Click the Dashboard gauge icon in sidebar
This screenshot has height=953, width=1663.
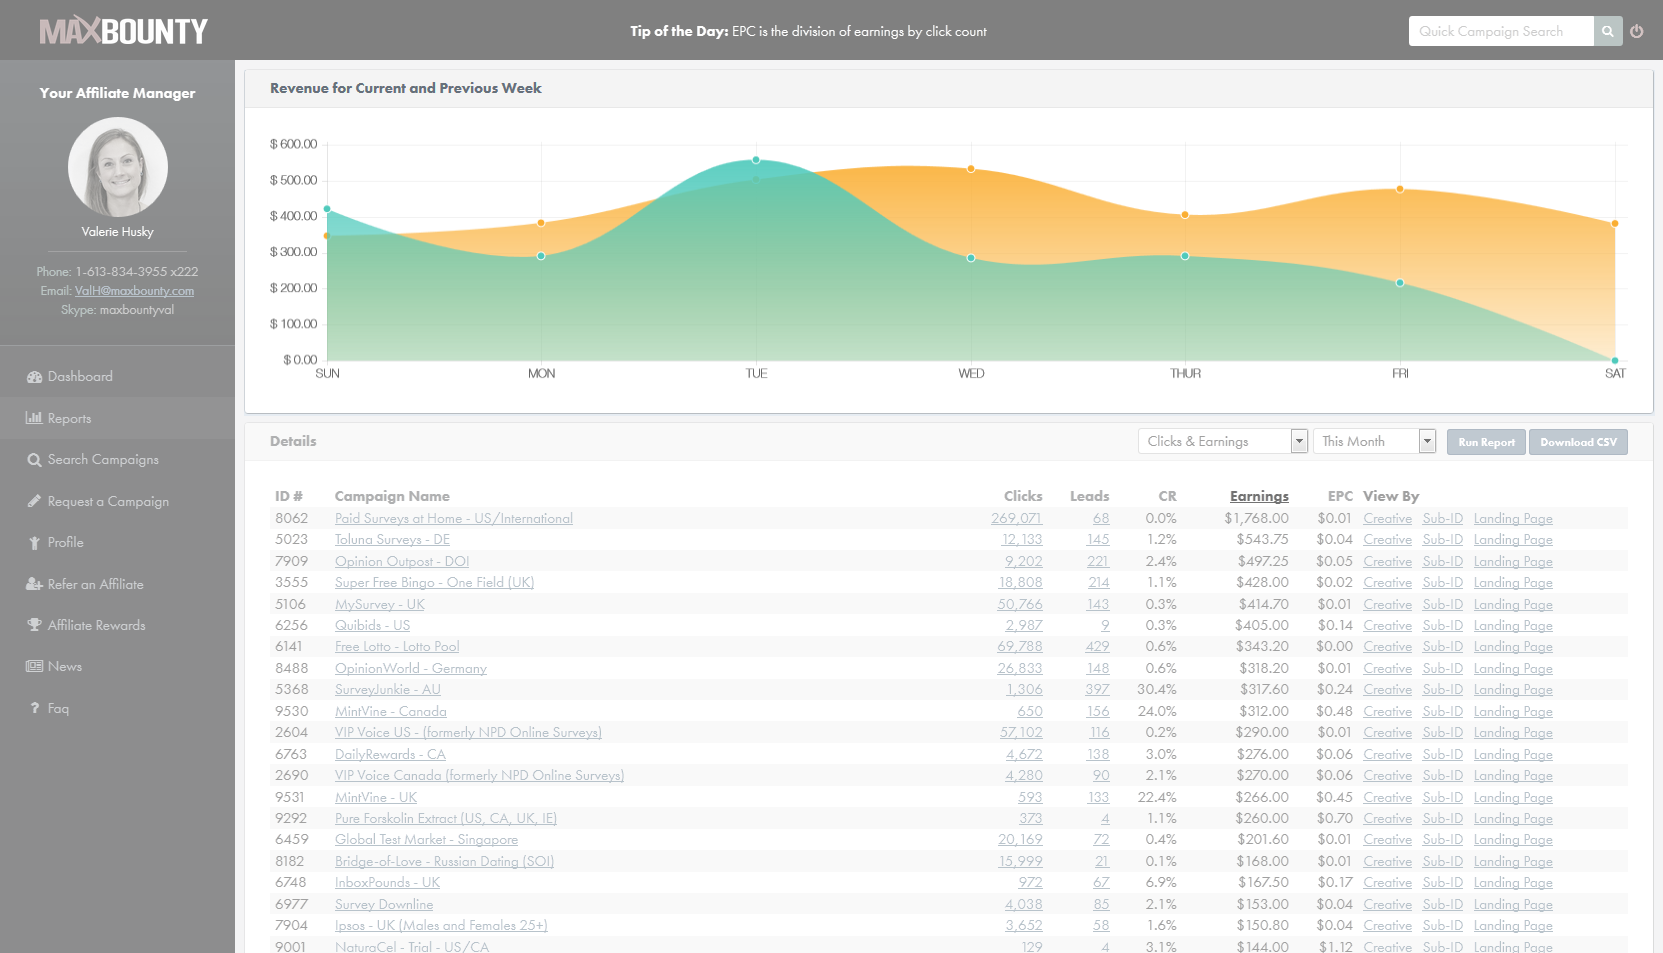34,377
